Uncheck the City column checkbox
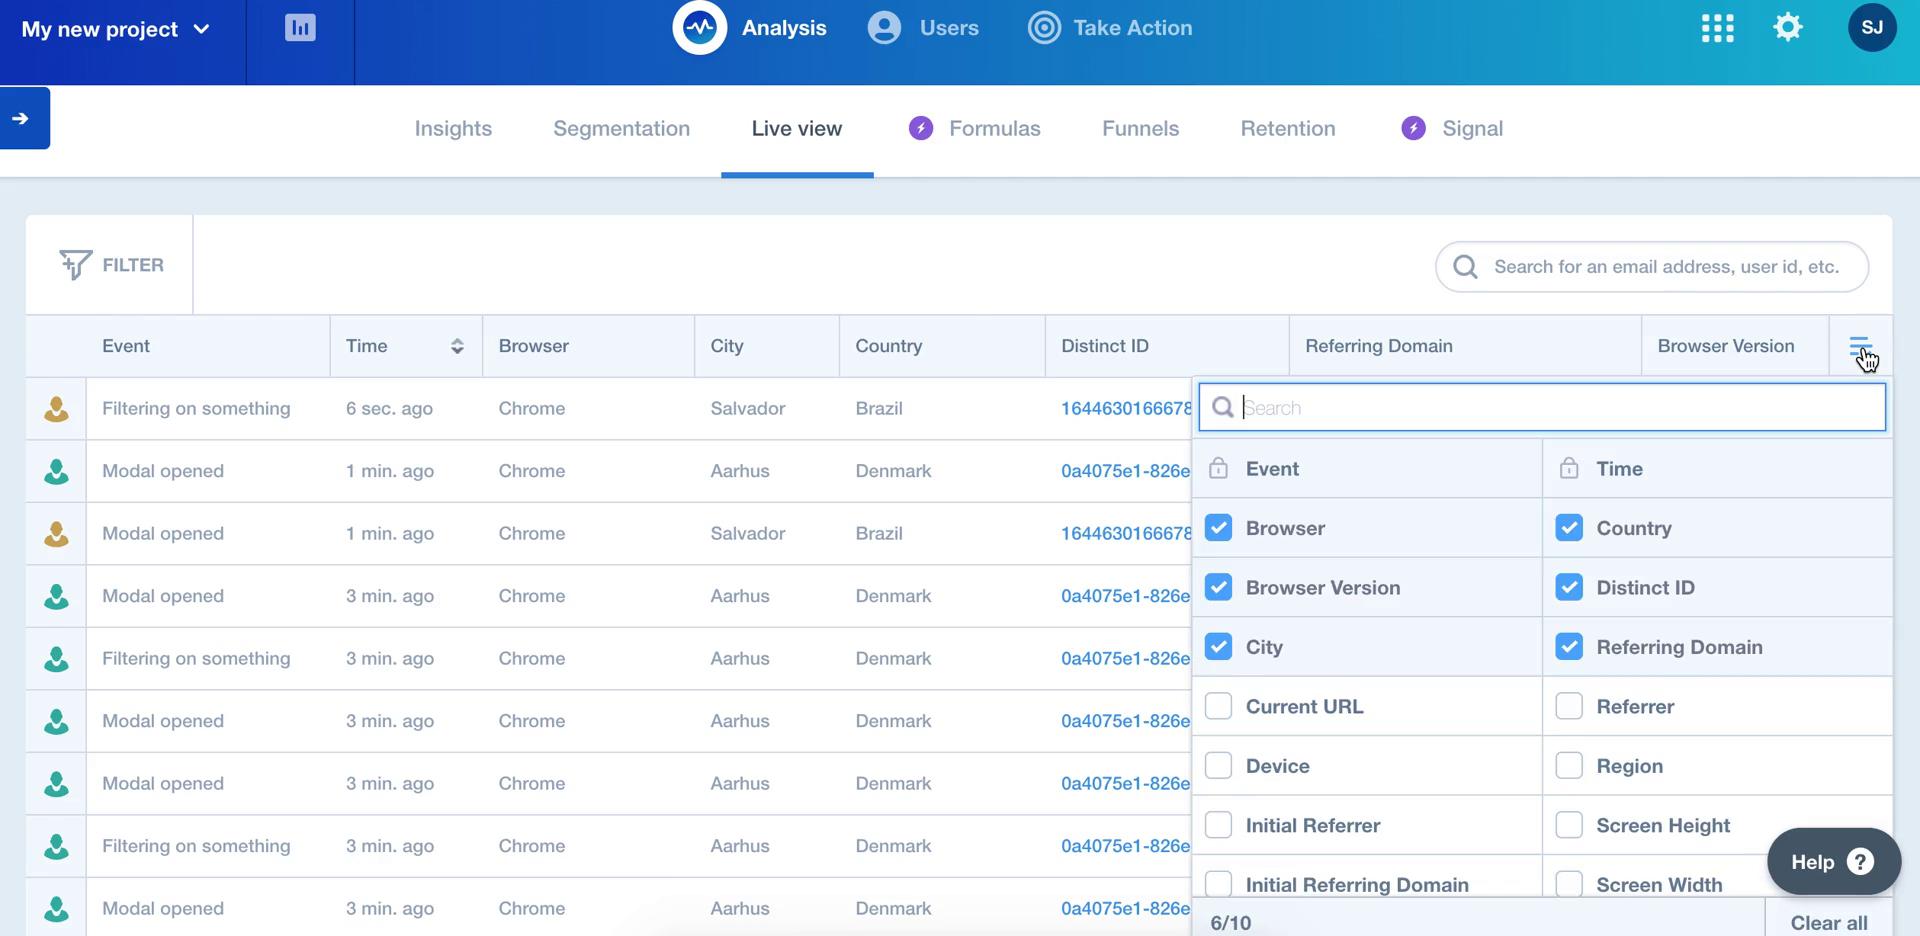 coord(1218,647)
